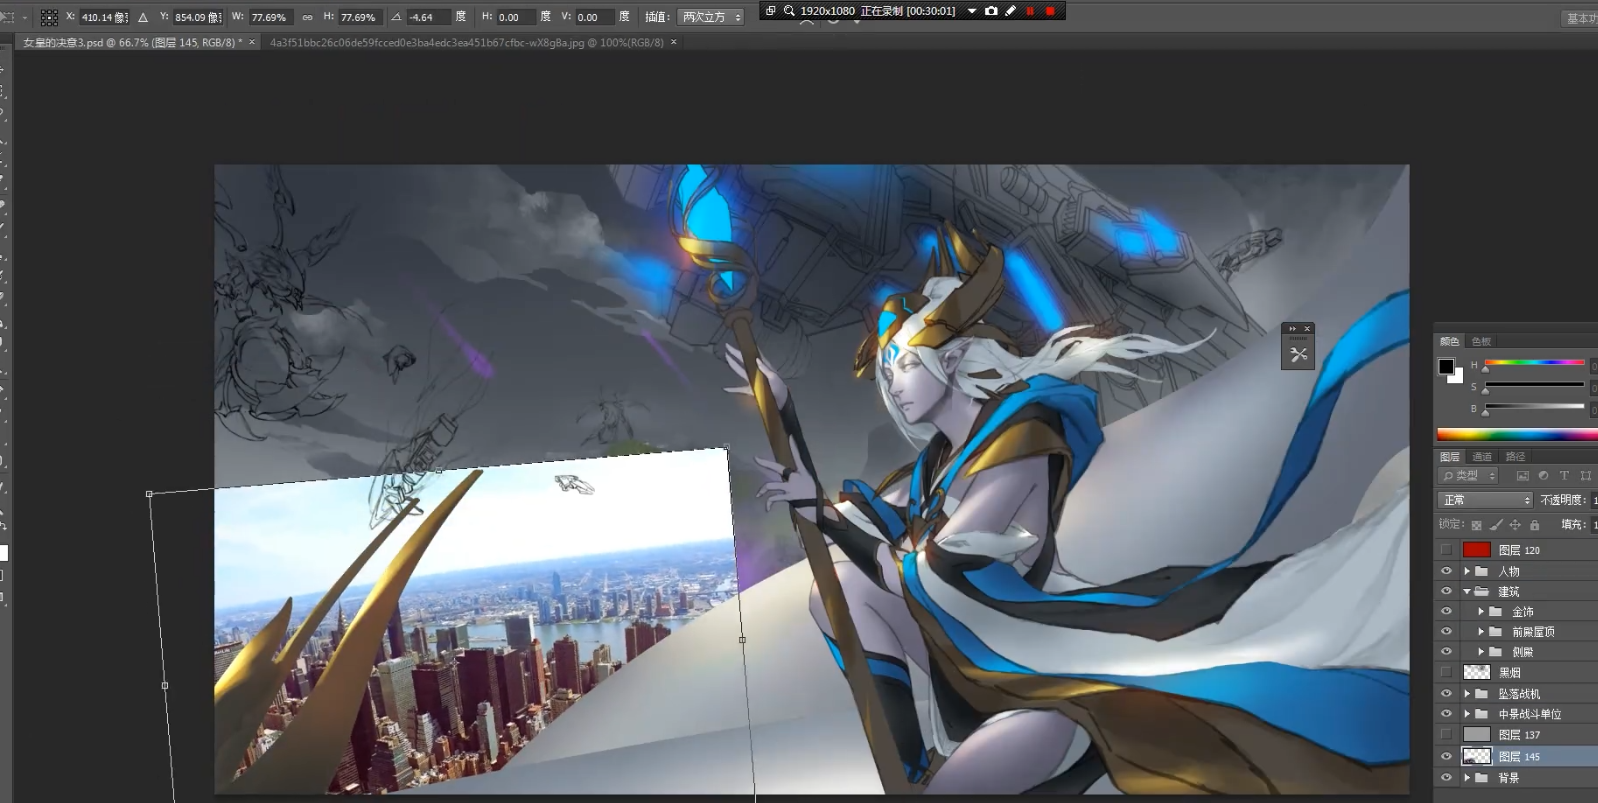Open the 两次立方 interpolation dropdown

[x=711, y=17]
